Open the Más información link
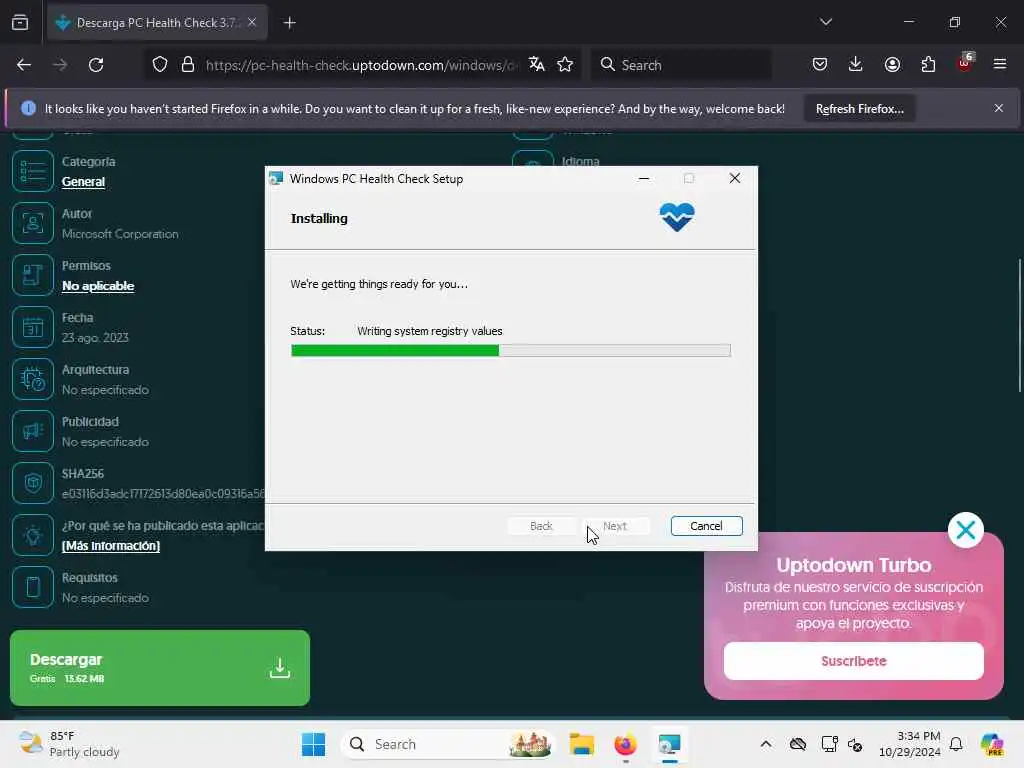The width and height of the screenshot is (1024, 768). coord(110,546)
